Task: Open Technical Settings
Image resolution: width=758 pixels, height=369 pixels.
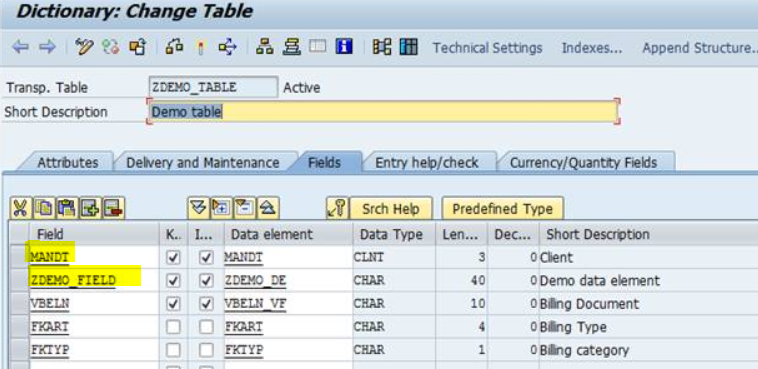Action: pyautogui.click(x=487, y=48)
